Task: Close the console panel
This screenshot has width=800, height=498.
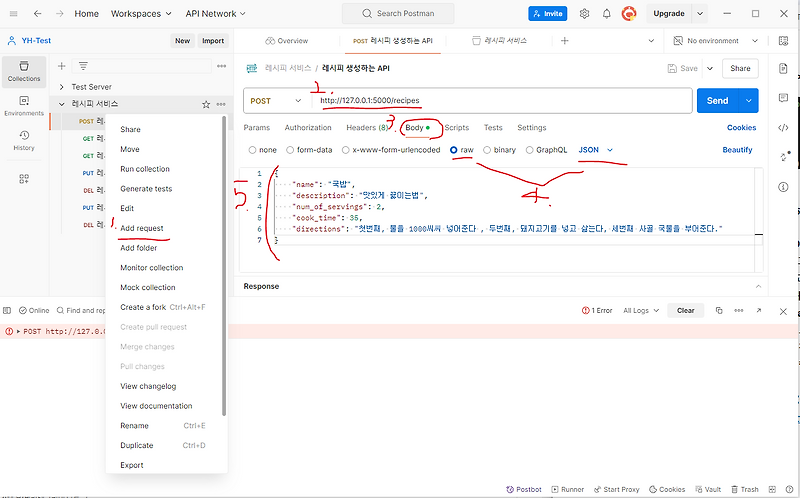Action: click(x=783, y=311)
